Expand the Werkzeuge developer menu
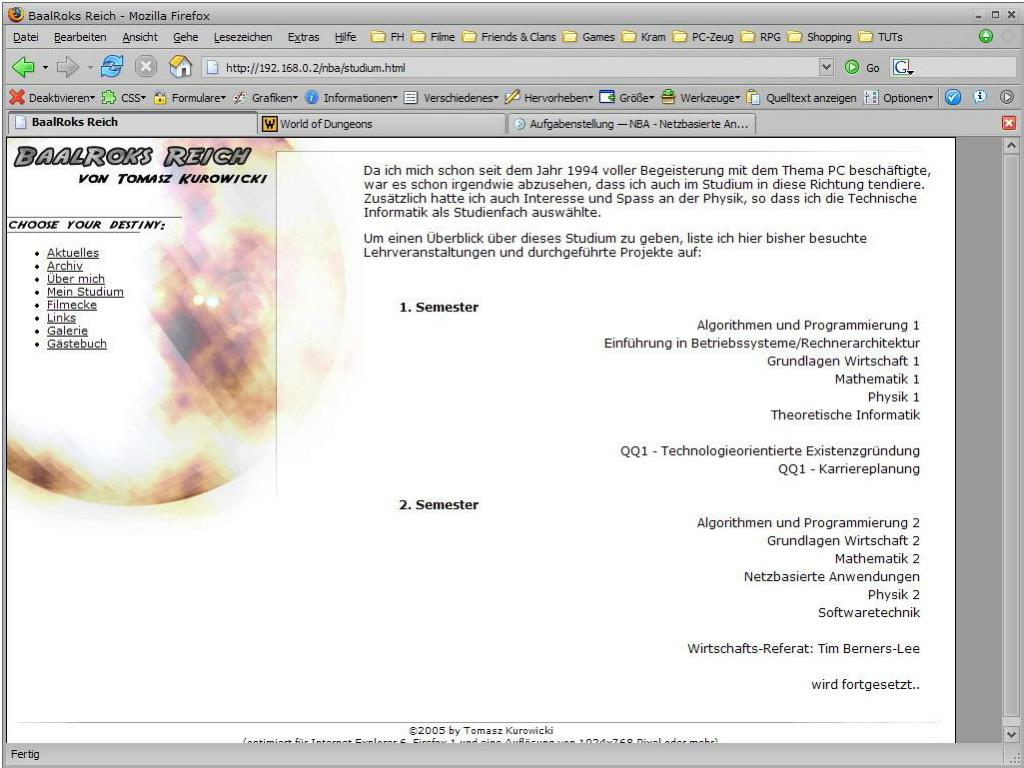 [700, 98]
